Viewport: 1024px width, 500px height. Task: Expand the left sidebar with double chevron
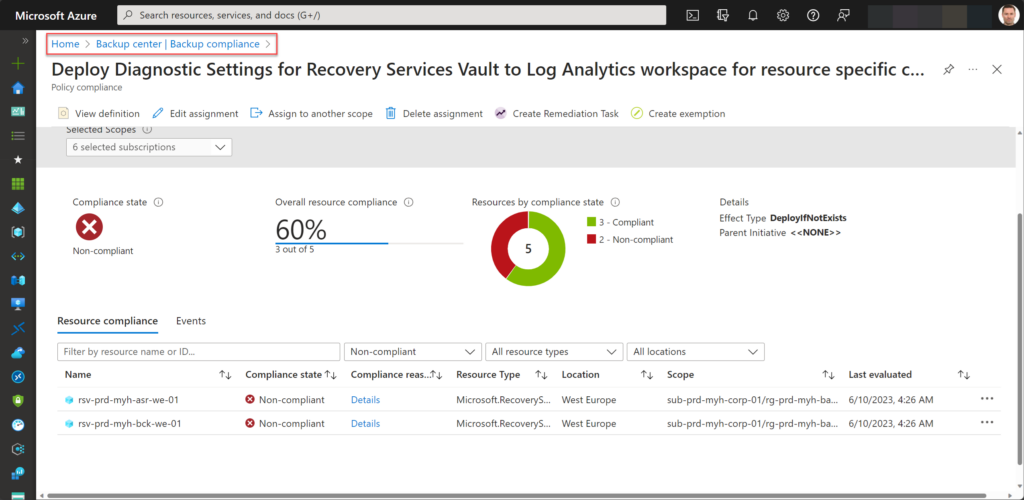coord(25,40)
